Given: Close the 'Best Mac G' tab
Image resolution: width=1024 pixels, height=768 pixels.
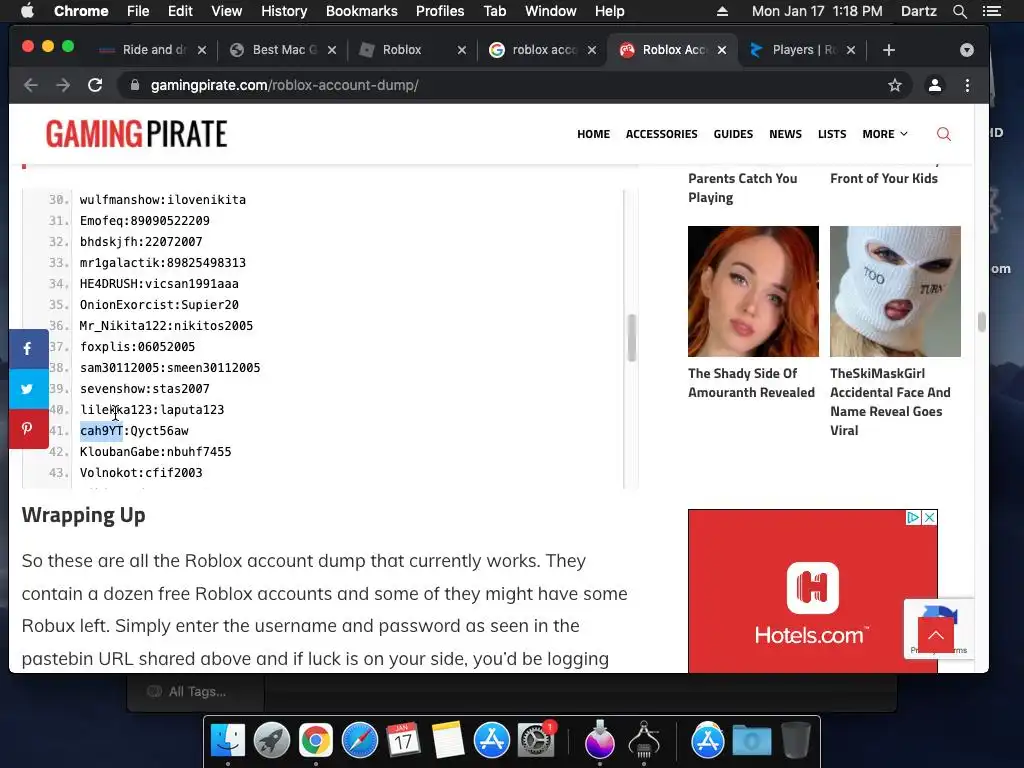Looking at the screenshot, I should point(332,50).
